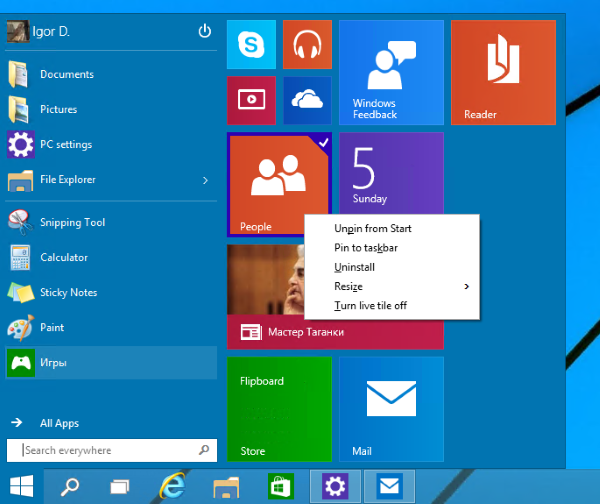The width and height of the screenshot is (600, 504).
Task: Open the Music headphones tile
Action: [307, 45]
